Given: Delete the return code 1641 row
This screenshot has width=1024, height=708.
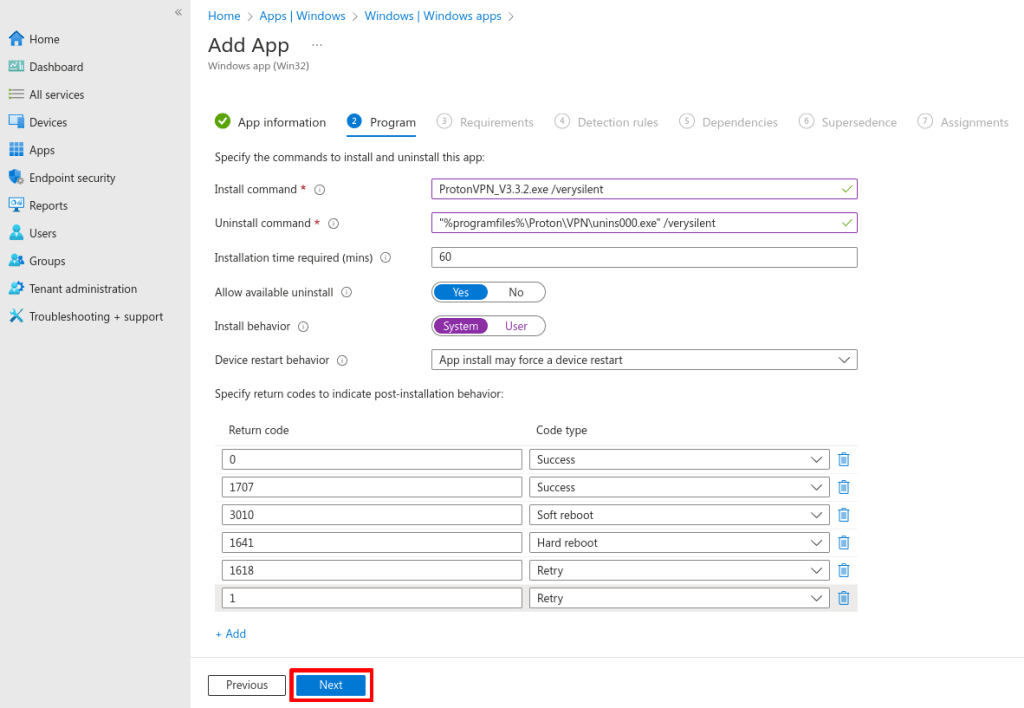Looking at the screenshot, I should click(x=844, y=543).
